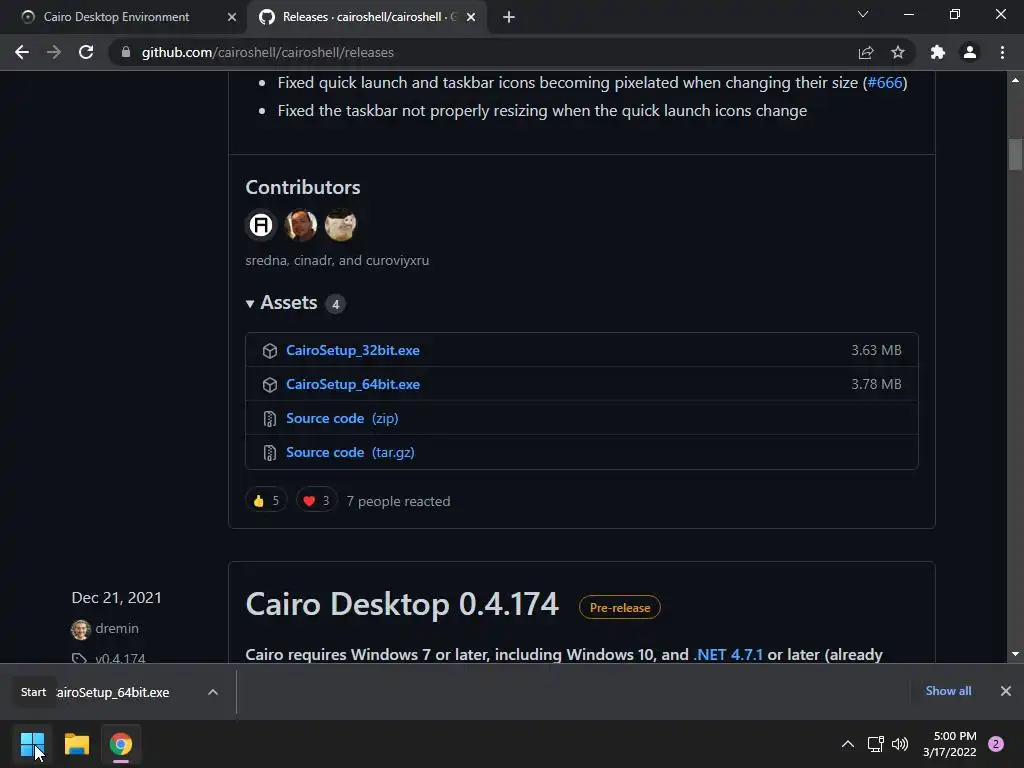The image size is (1024, 768).
Task: Open volume control tray icon
Action: point(900,744)
